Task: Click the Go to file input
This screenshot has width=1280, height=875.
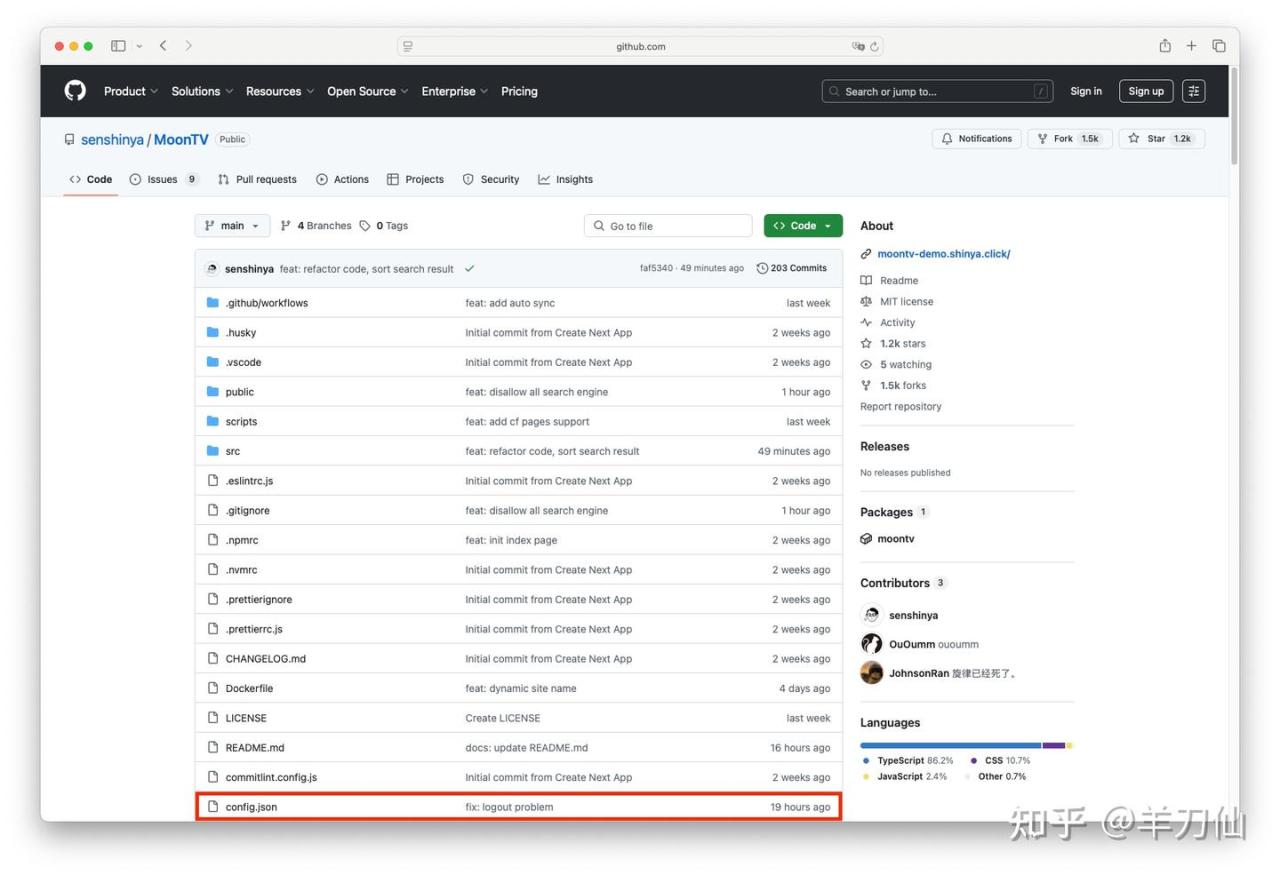Action: pyautogui.click(x=668, y=226)
